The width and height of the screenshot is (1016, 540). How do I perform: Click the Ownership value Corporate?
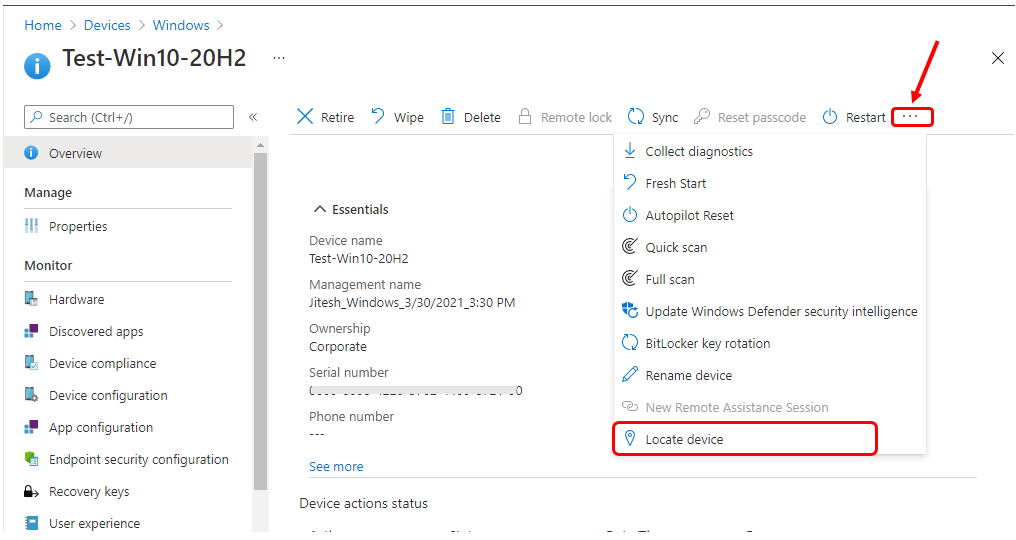coord(338,346)
